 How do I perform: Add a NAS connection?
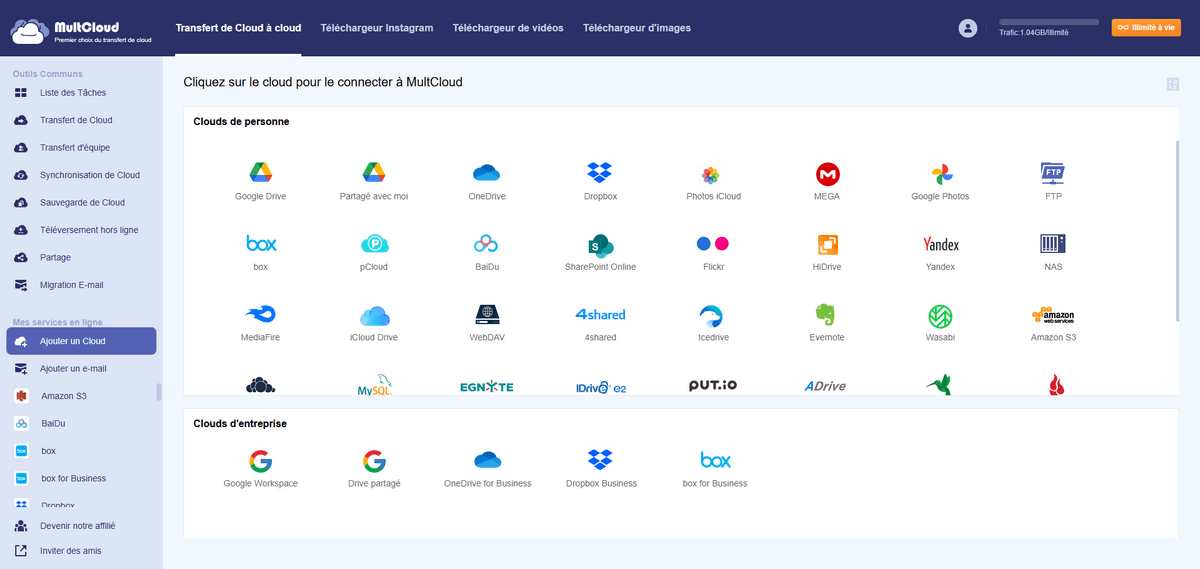click(1053, 244)
